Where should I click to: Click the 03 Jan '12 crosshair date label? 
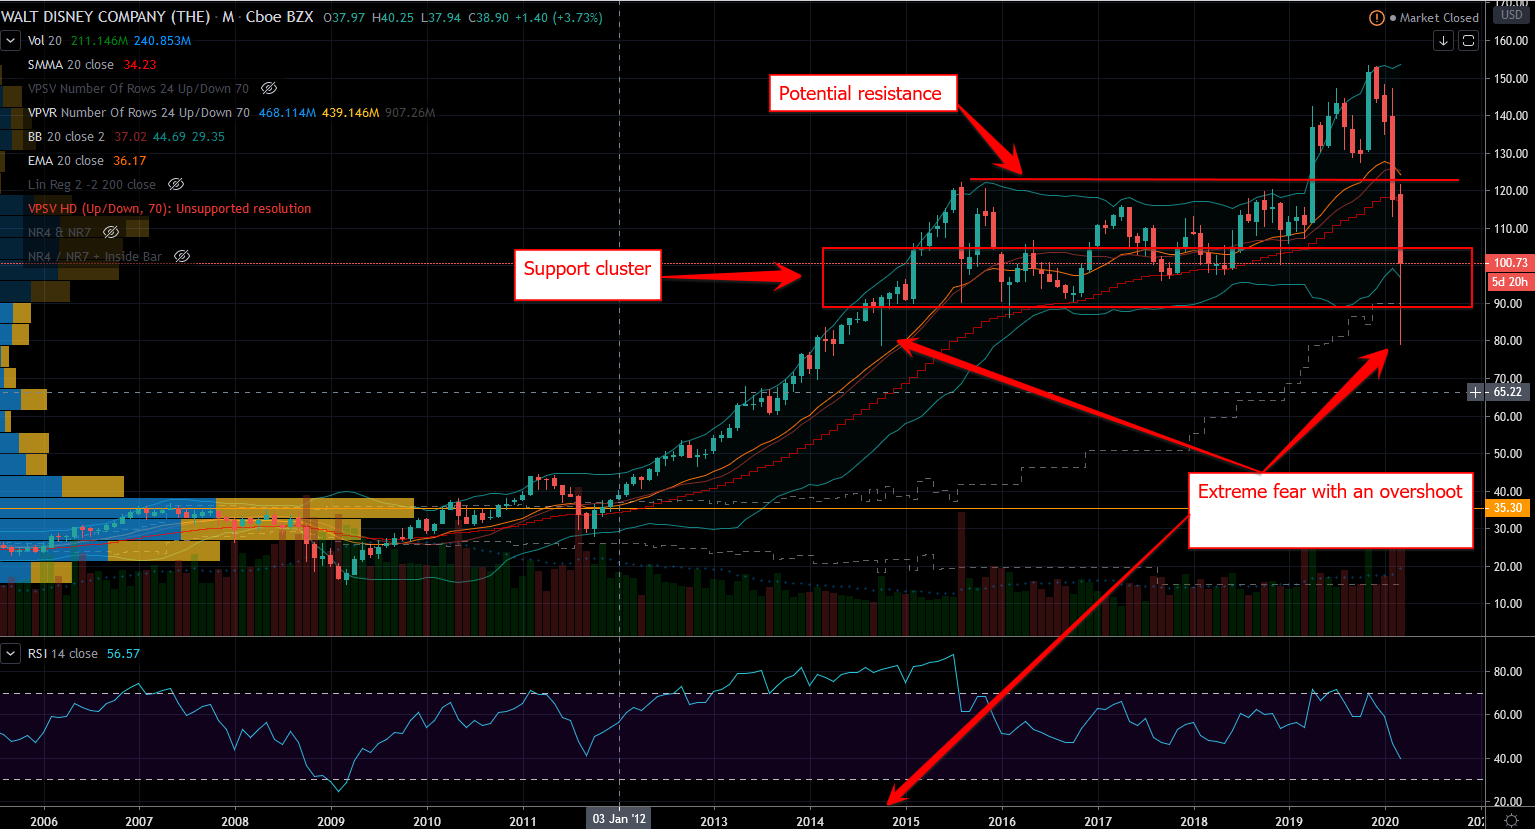coord(620,819)
